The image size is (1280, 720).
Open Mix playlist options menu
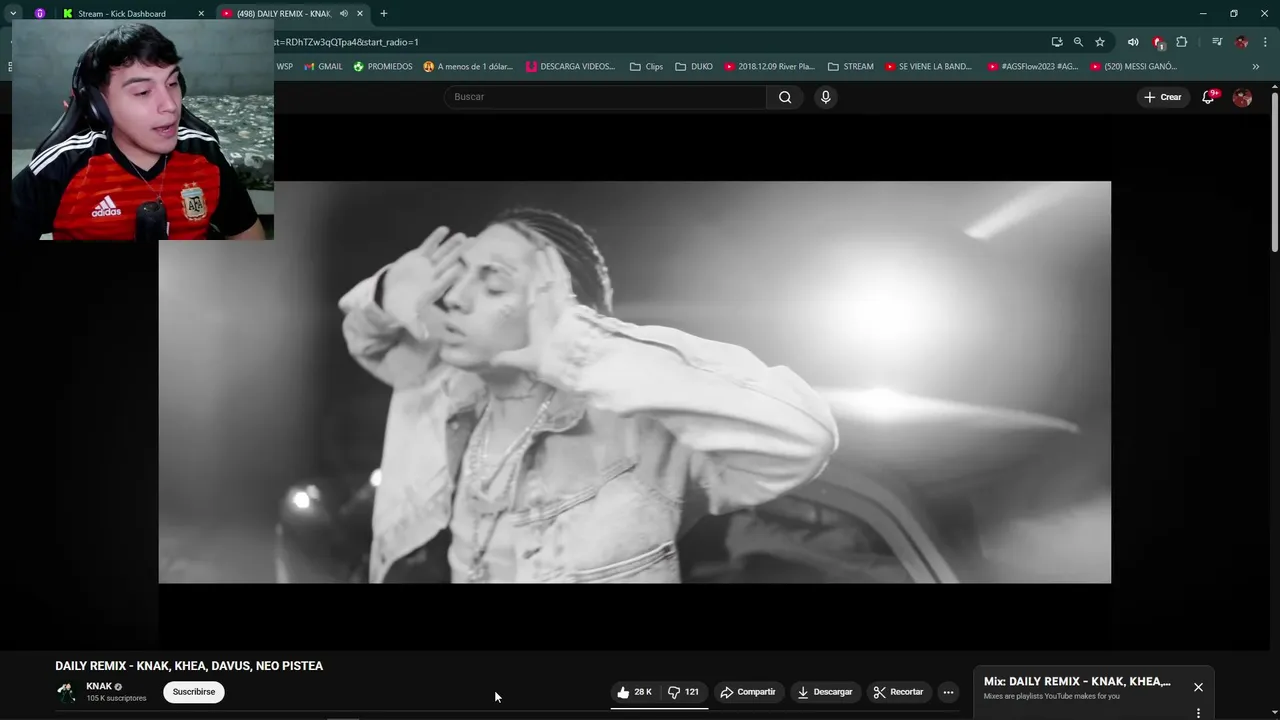click(1198, 713)
